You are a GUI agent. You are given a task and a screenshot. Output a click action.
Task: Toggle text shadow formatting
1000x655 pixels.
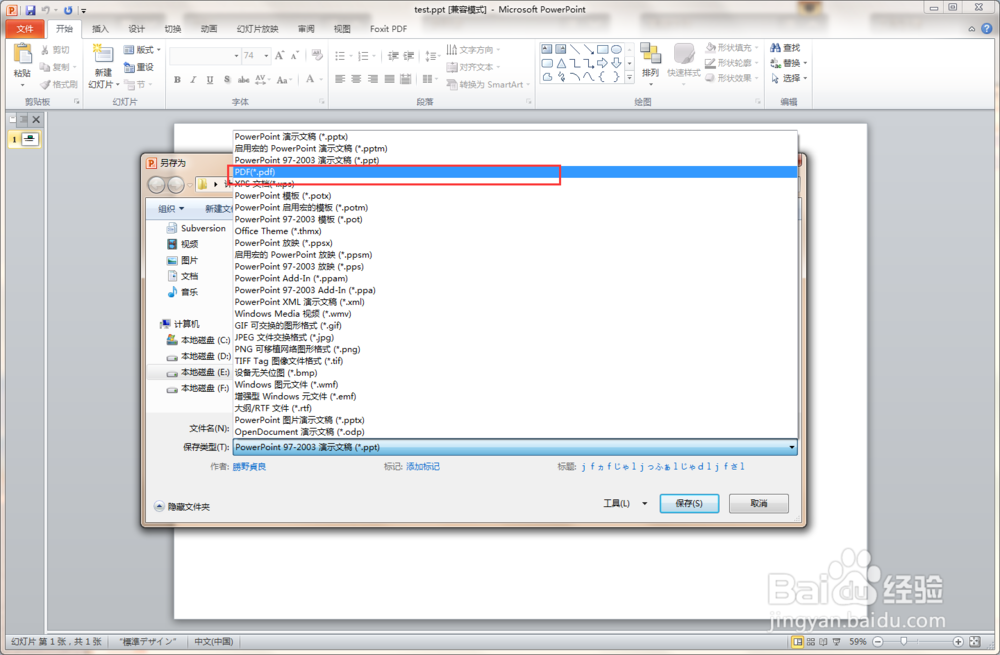click(227, 80)
